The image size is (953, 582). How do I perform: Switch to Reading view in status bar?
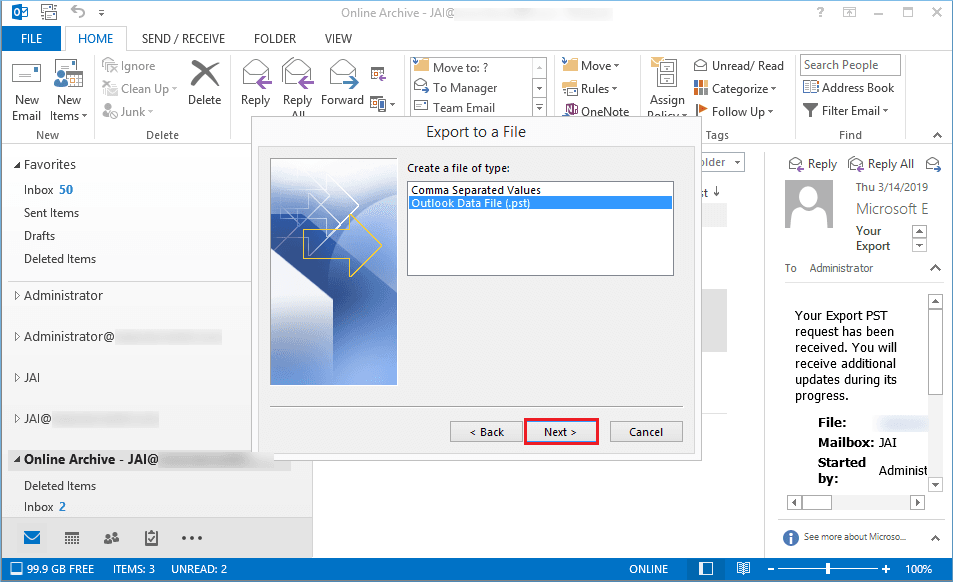click(743, 569)
